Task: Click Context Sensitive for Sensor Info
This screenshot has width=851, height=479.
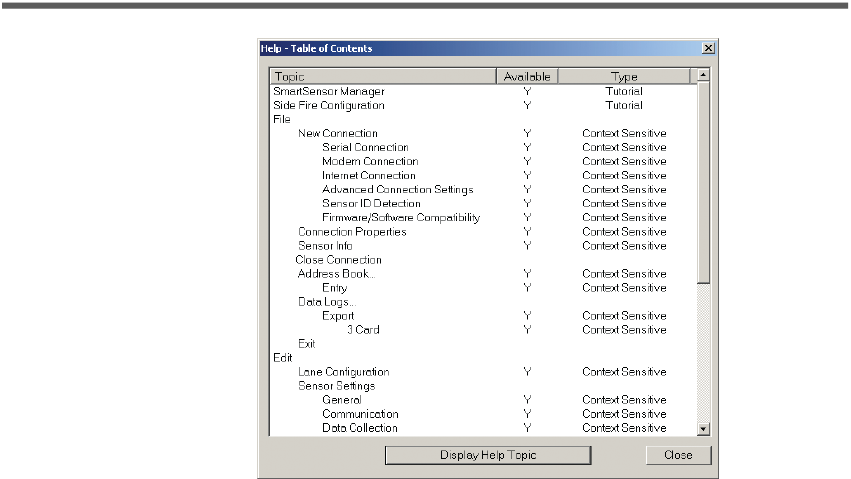Action: [x=624, y=246]
